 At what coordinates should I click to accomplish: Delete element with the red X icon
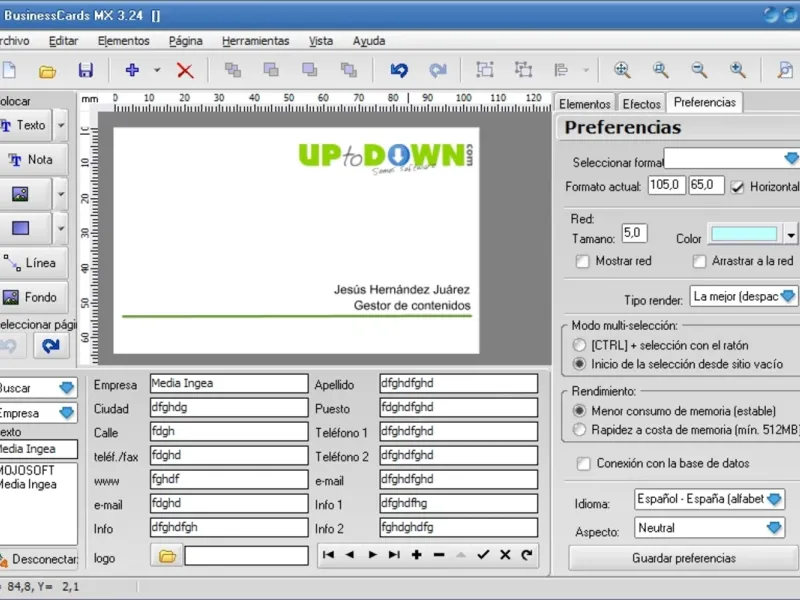185,70
